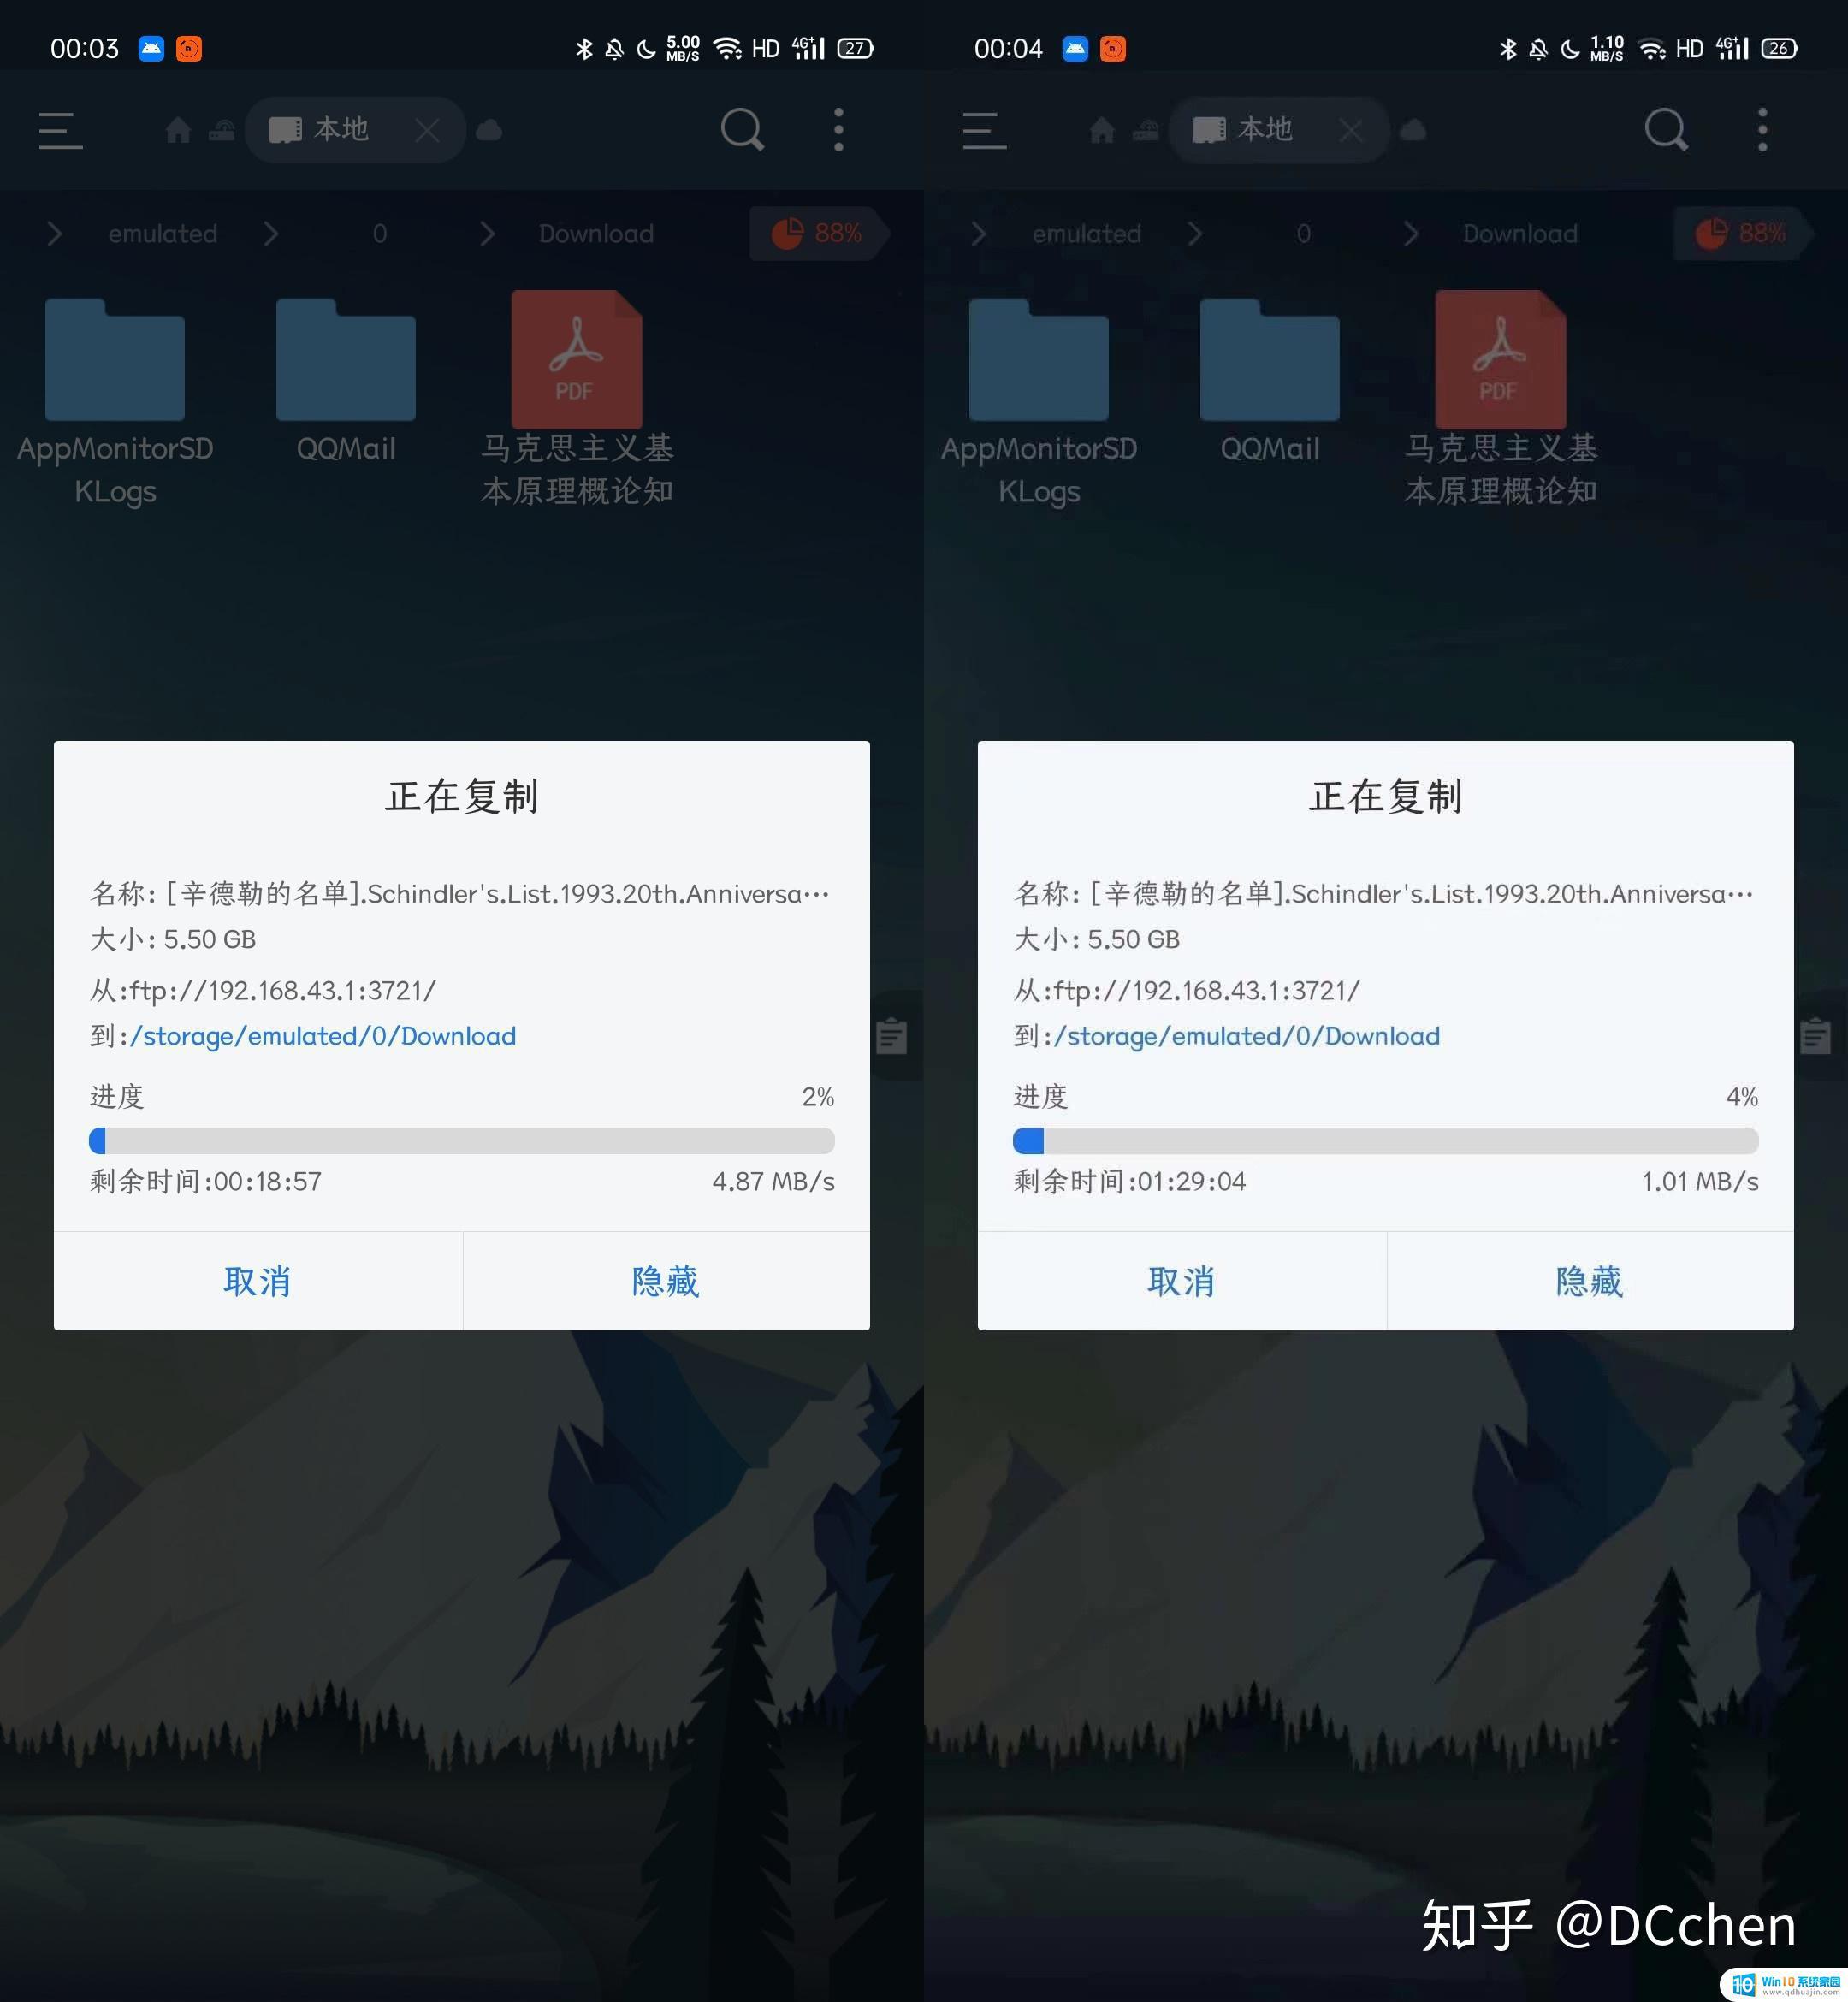
Task: Click the cloud storage icon left panel
Action: (490, 129)
